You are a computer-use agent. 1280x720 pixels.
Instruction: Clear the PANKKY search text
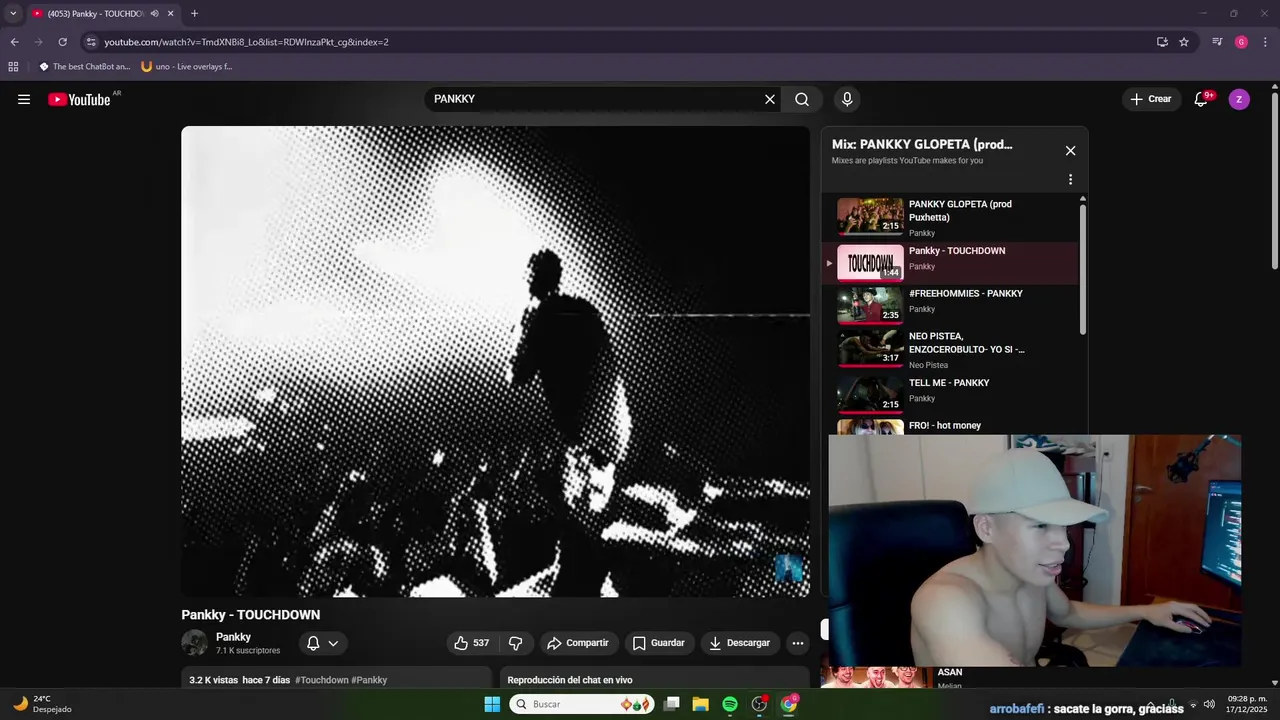(770, 99)
